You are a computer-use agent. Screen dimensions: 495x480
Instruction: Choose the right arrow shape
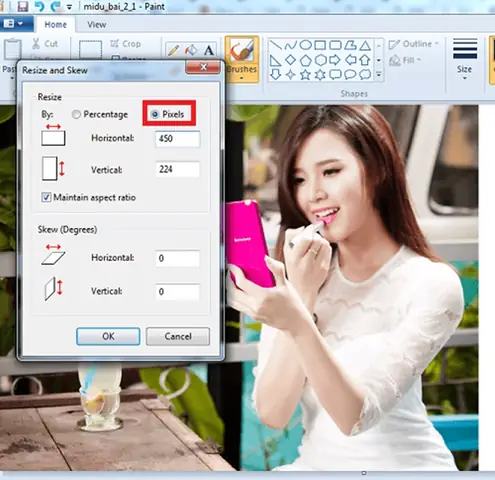click(335, 60)
